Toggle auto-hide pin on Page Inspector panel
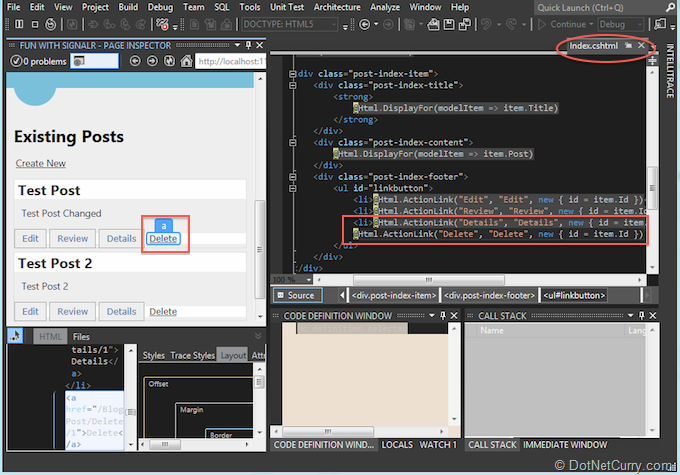This screenshot has width=680, height=475. pos(248,46)
